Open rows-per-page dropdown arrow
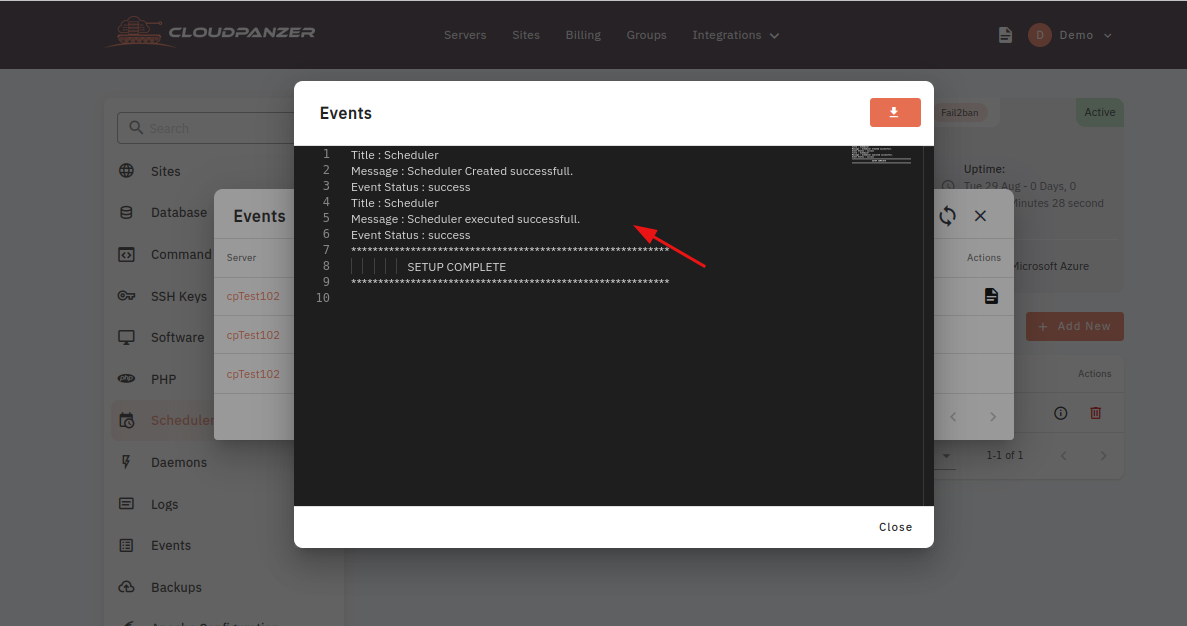Viewport: 1187px width, 626px height. point(946,456)
